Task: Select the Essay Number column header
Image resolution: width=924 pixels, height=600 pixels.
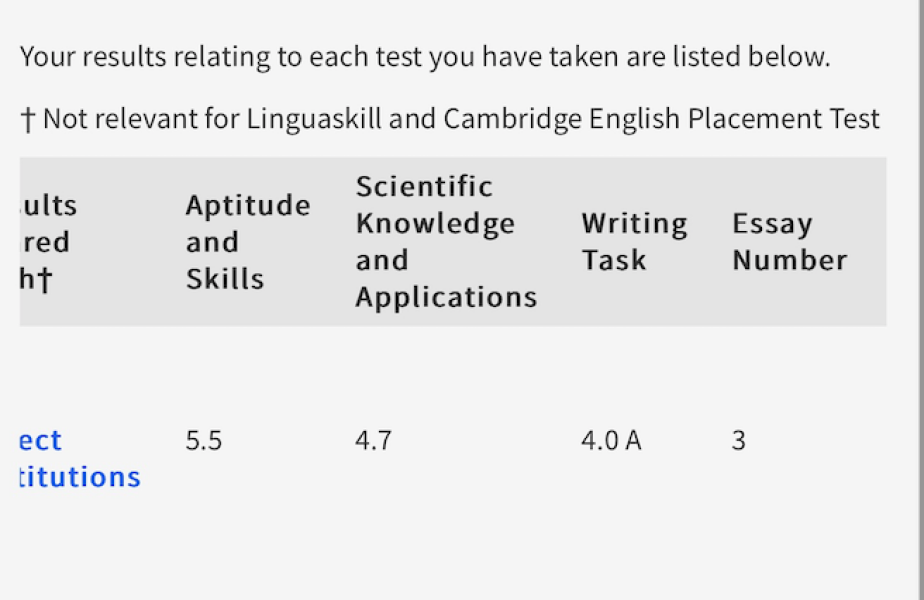Action: click(x=789, y=242)
